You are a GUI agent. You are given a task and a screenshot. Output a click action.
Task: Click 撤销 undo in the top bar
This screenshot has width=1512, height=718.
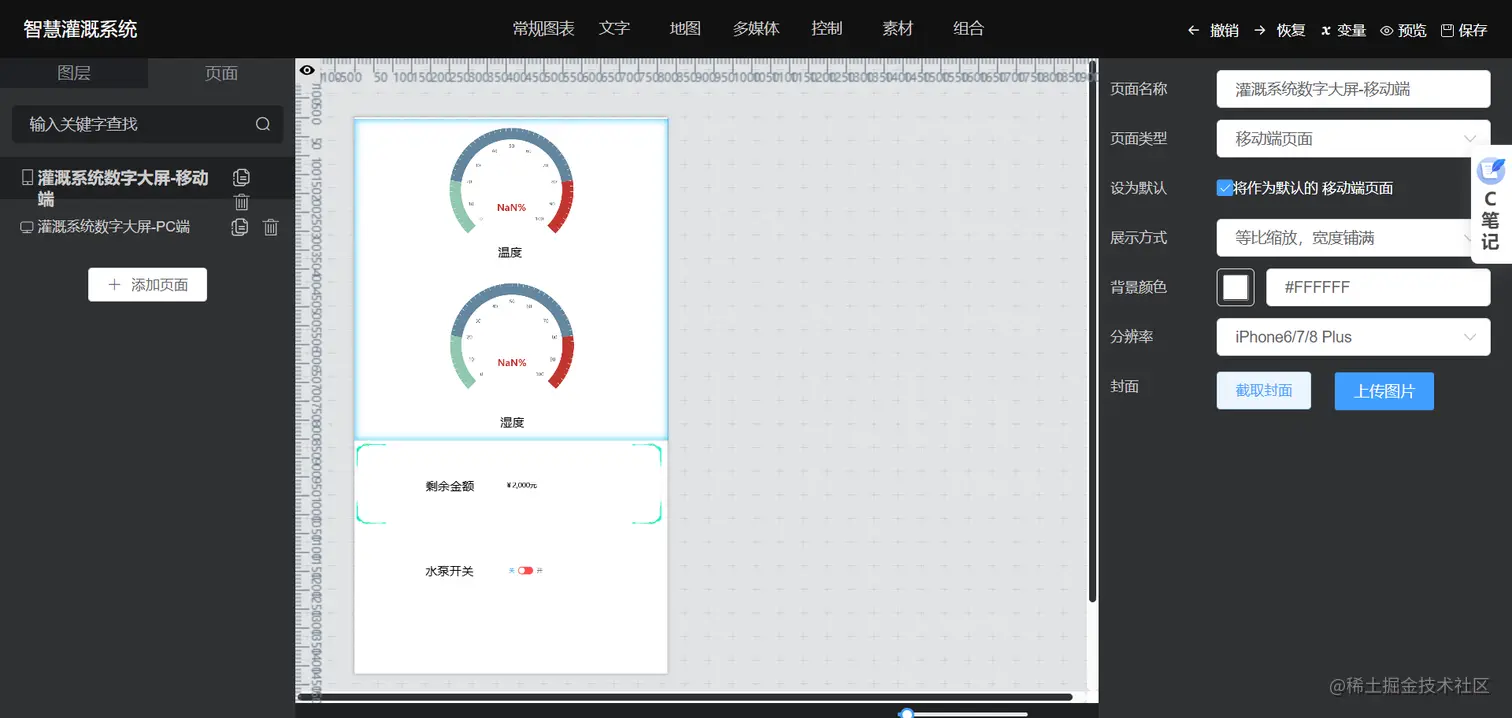[x=1213, y=30]
